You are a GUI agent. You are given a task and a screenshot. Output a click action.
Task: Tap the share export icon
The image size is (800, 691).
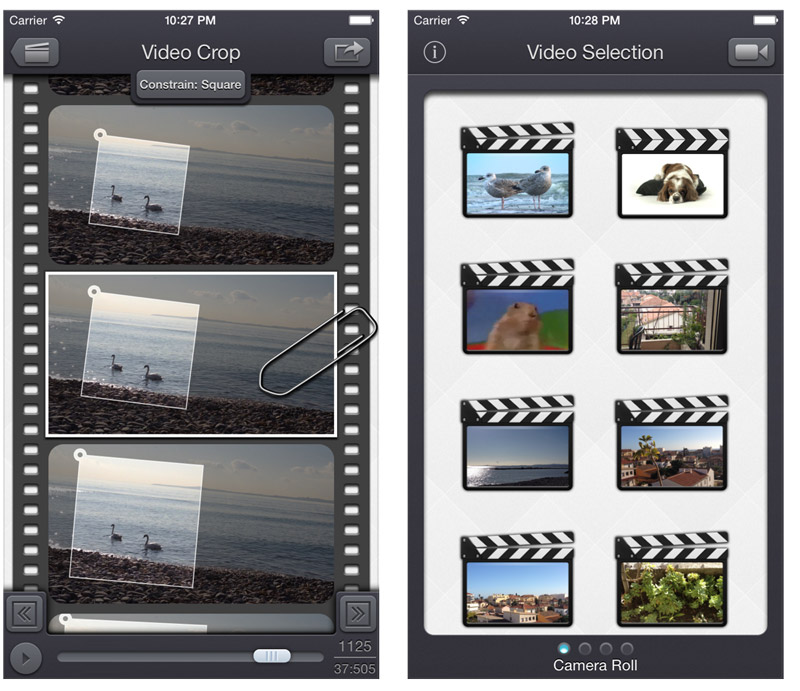pyautogui.click(x=346, y=53)
